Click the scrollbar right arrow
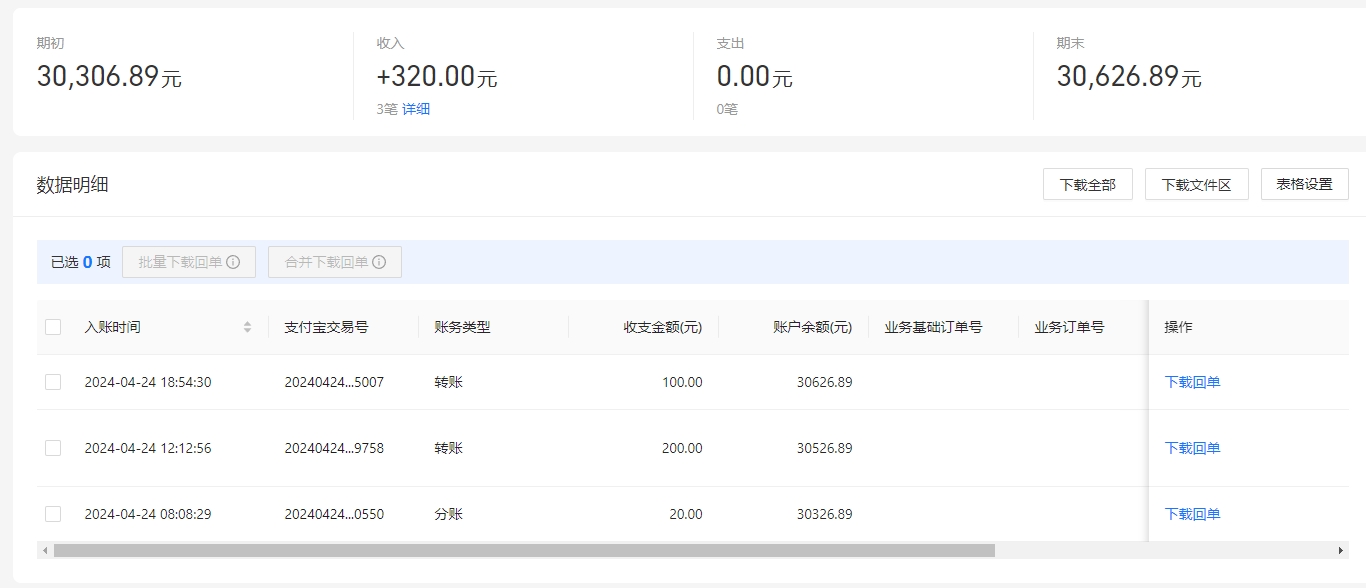 (1341, 550)
